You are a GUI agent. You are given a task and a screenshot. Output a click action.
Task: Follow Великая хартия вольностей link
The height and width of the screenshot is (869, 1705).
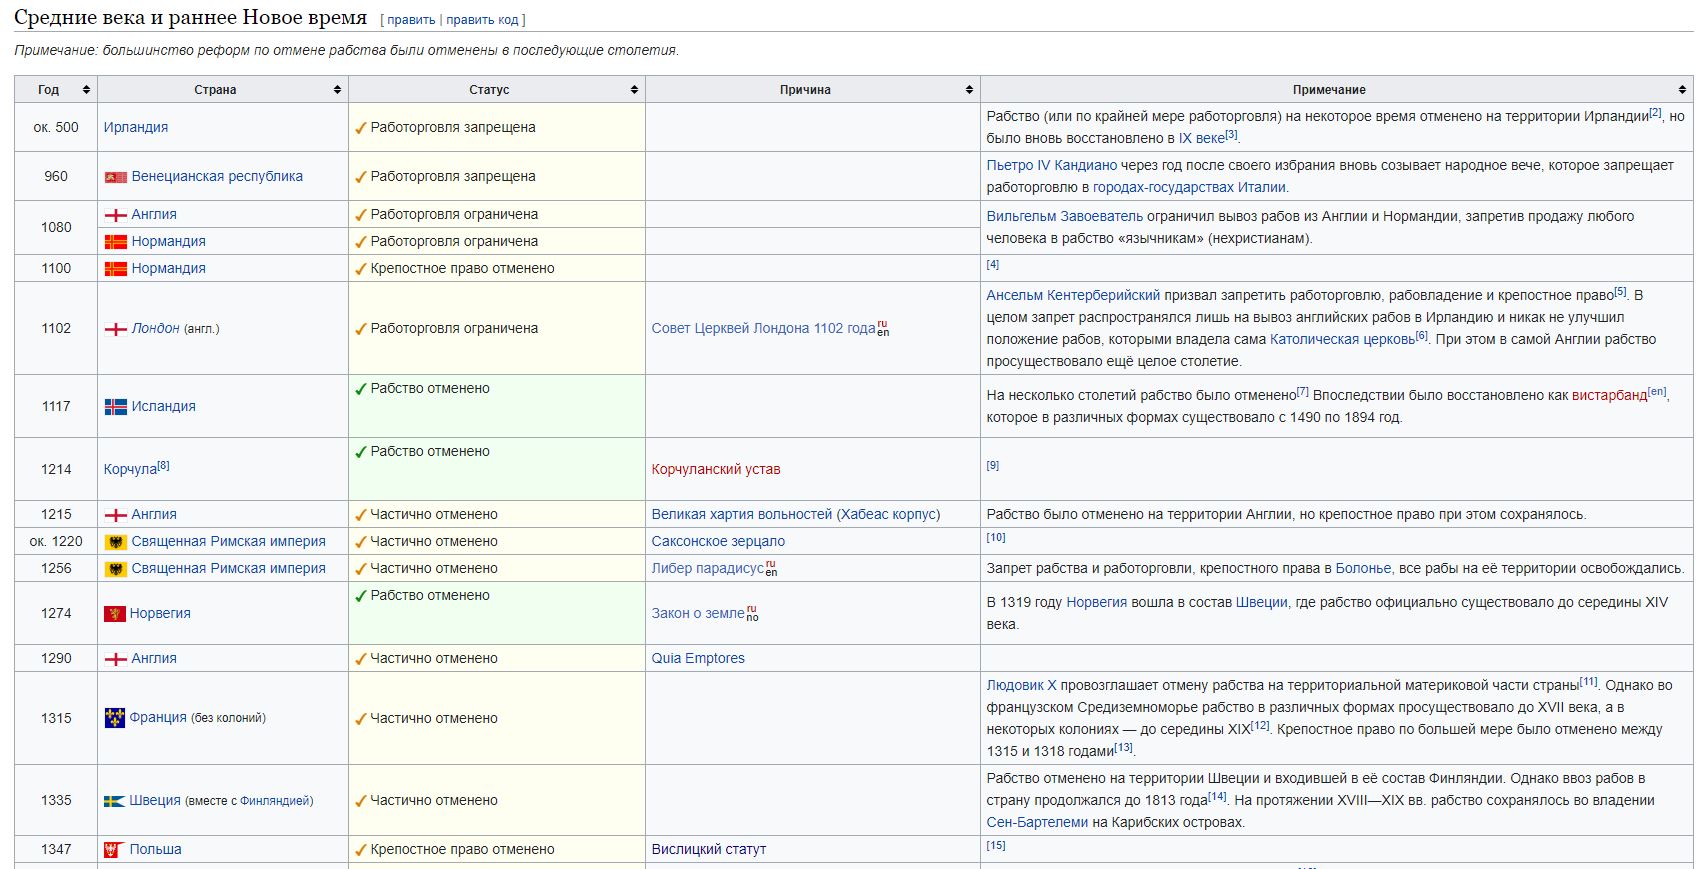742,515
